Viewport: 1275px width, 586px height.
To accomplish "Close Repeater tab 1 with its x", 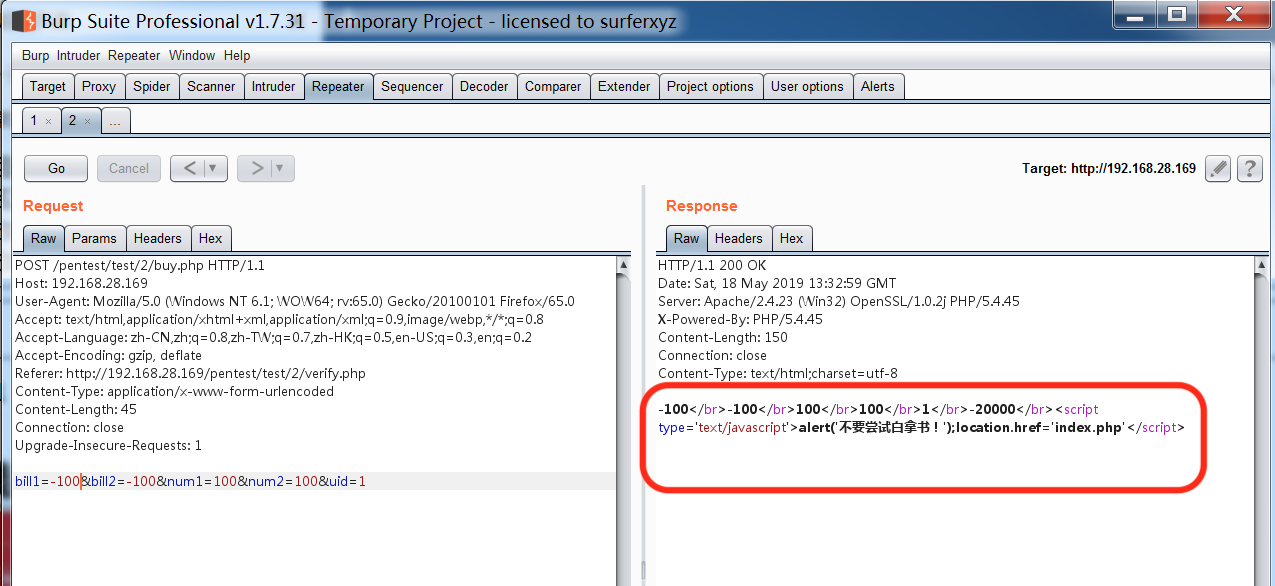I will coord(48,121).
